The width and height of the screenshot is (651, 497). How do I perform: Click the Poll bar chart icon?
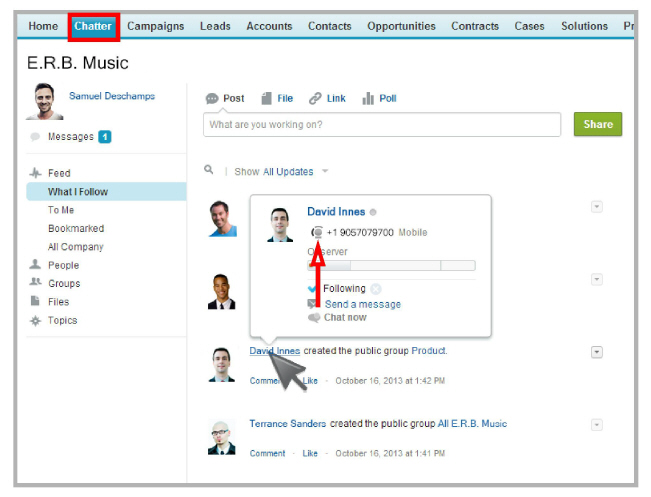(368, 98)
